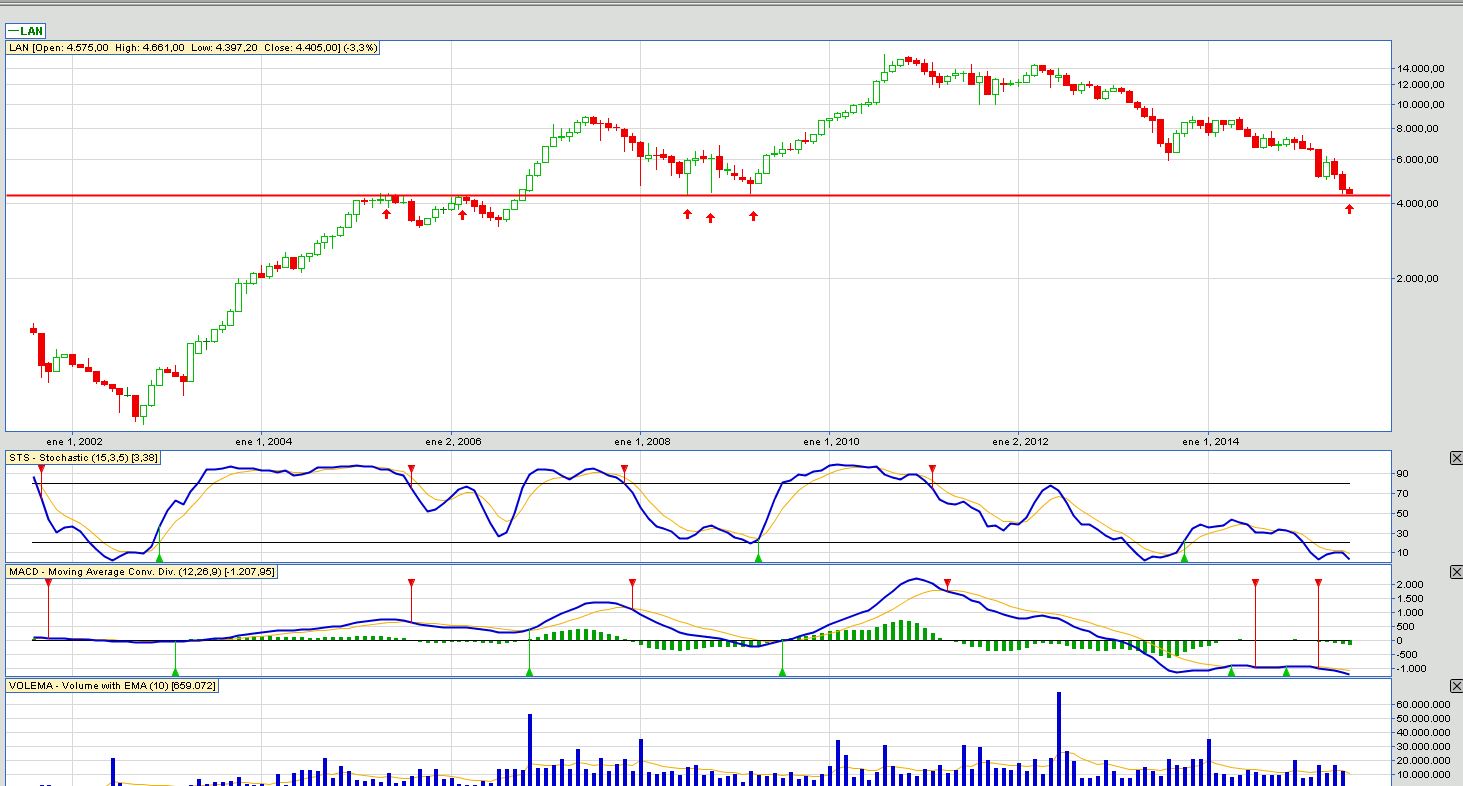Close the MACD indicator panel
Viewport: 1463px width, 786px height.
pyautogui.click(x=1455, y=572)
